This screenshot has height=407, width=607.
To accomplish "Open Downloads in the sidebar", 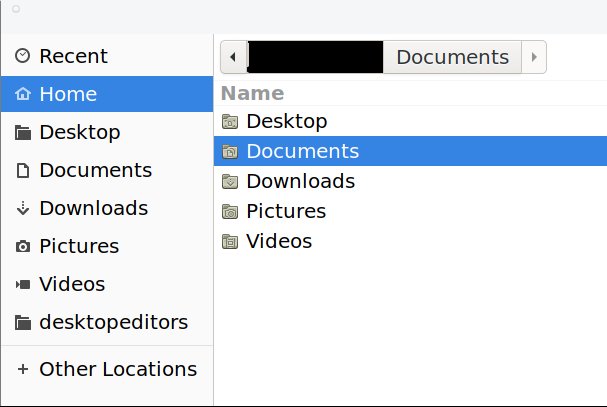I will [x=107, y=208].
